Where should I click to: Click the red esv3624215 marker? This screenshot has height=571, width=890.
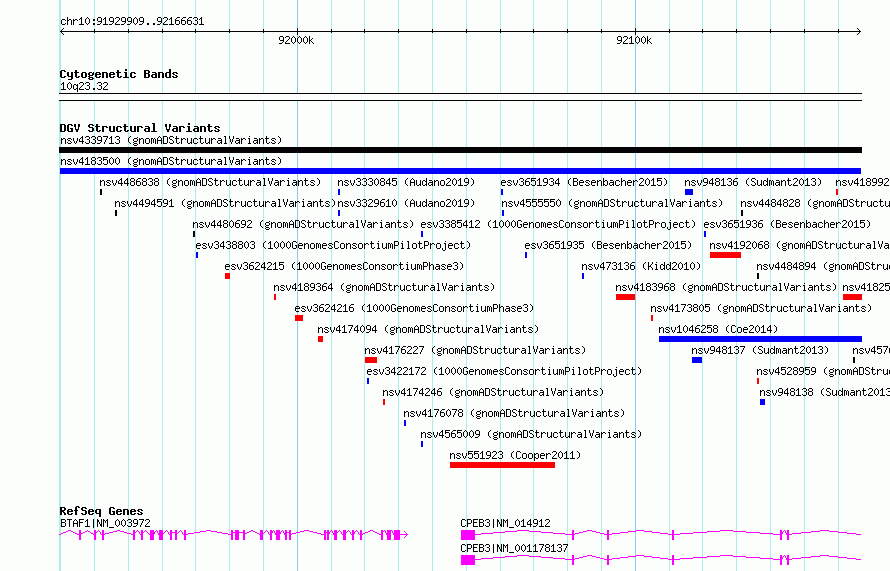click(x=227, y=276)
